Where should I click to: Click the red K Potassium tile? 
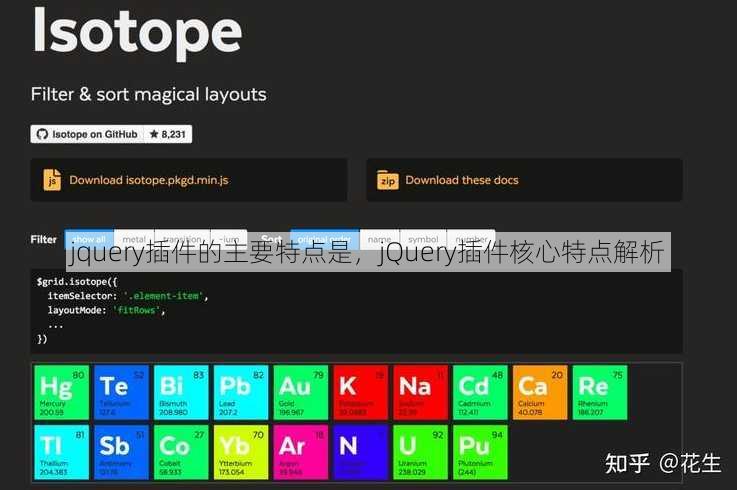[x=361, y=392]
